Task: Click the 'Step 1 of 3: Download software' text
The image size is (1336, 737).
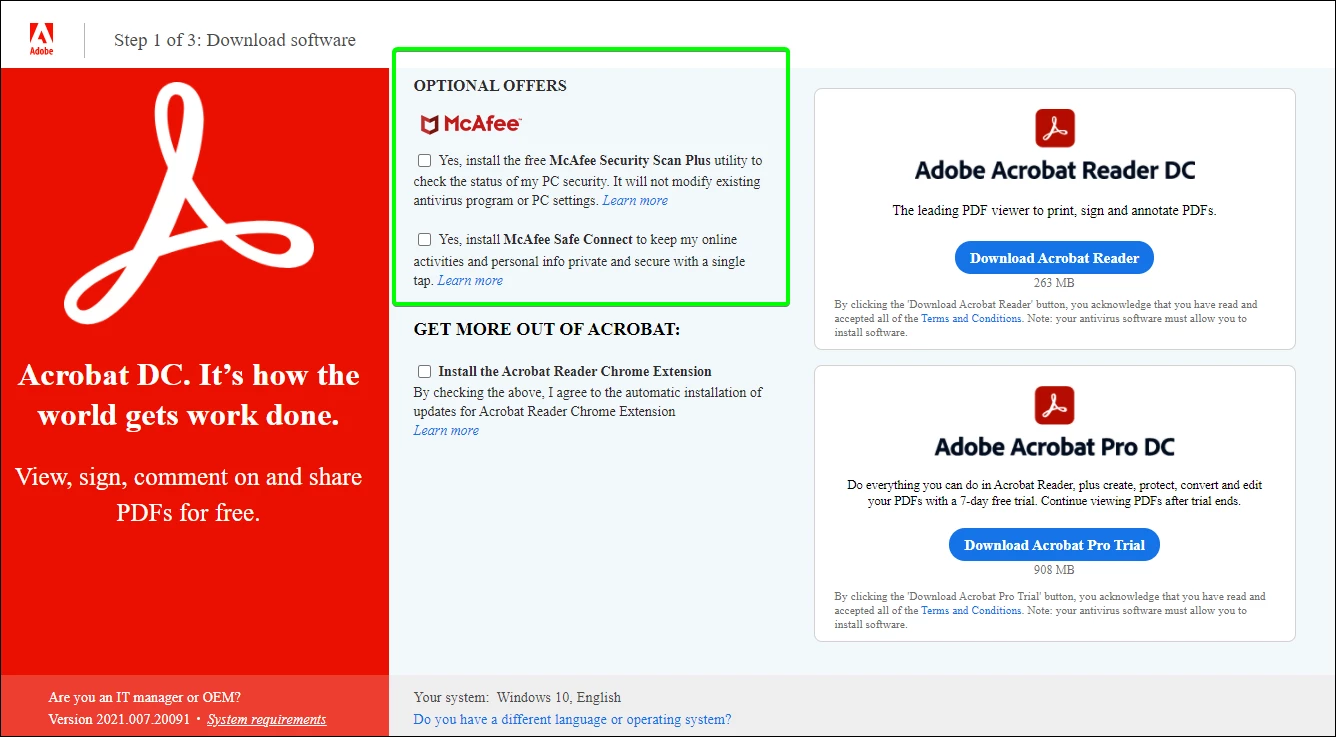Action: pos(235,40)
